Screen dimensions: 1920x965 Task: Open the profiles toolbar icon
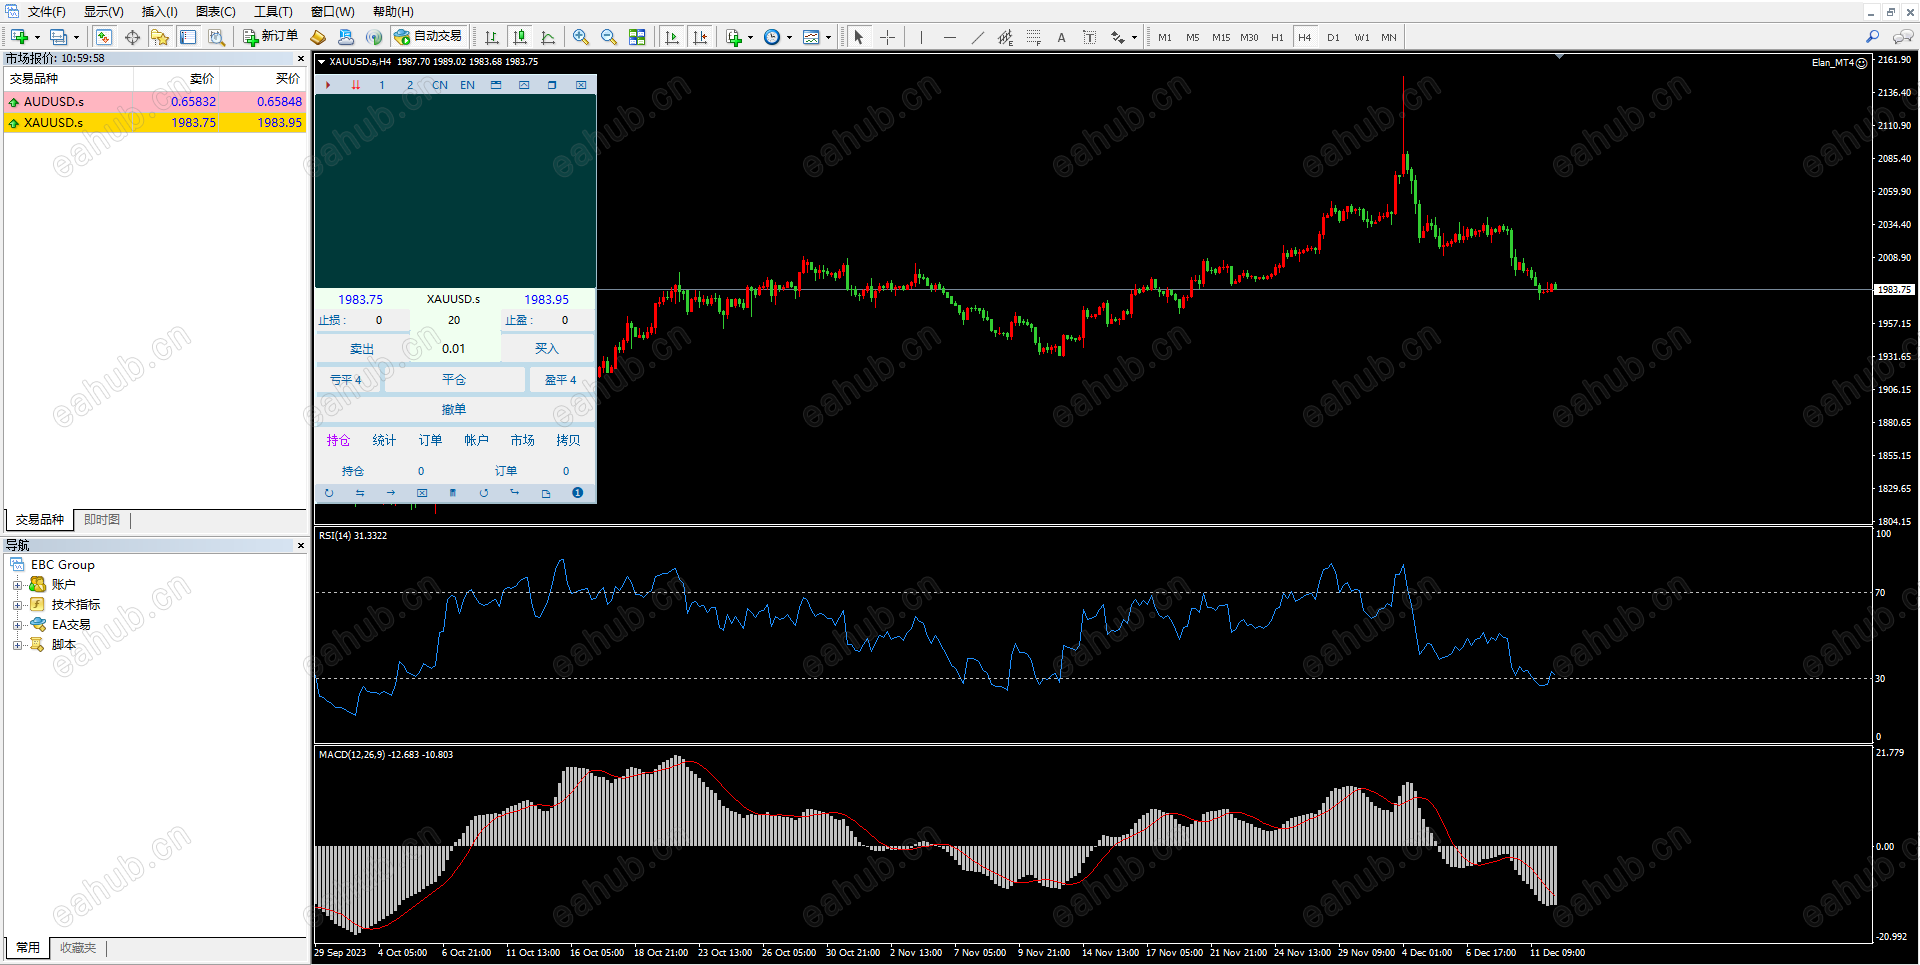tap(59, 37)
